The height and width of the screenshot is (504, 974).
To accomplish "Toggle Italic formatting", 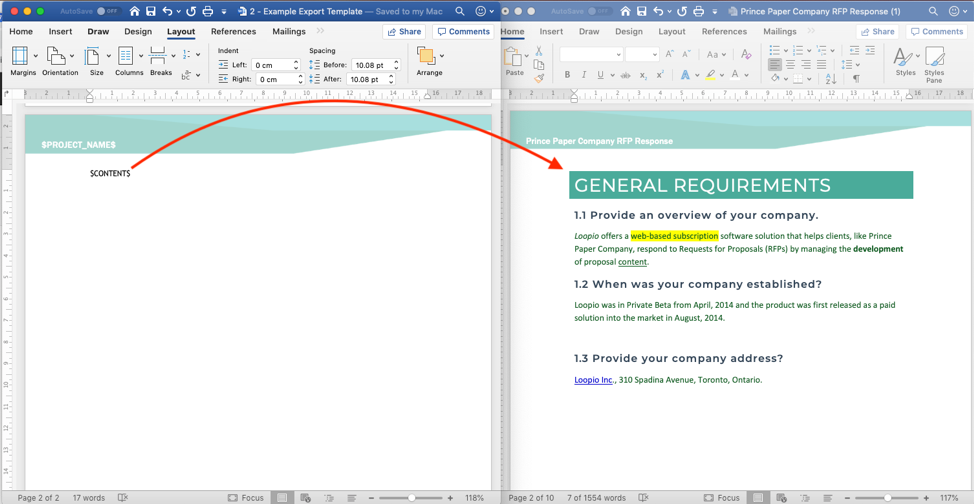I will (583, 75).
